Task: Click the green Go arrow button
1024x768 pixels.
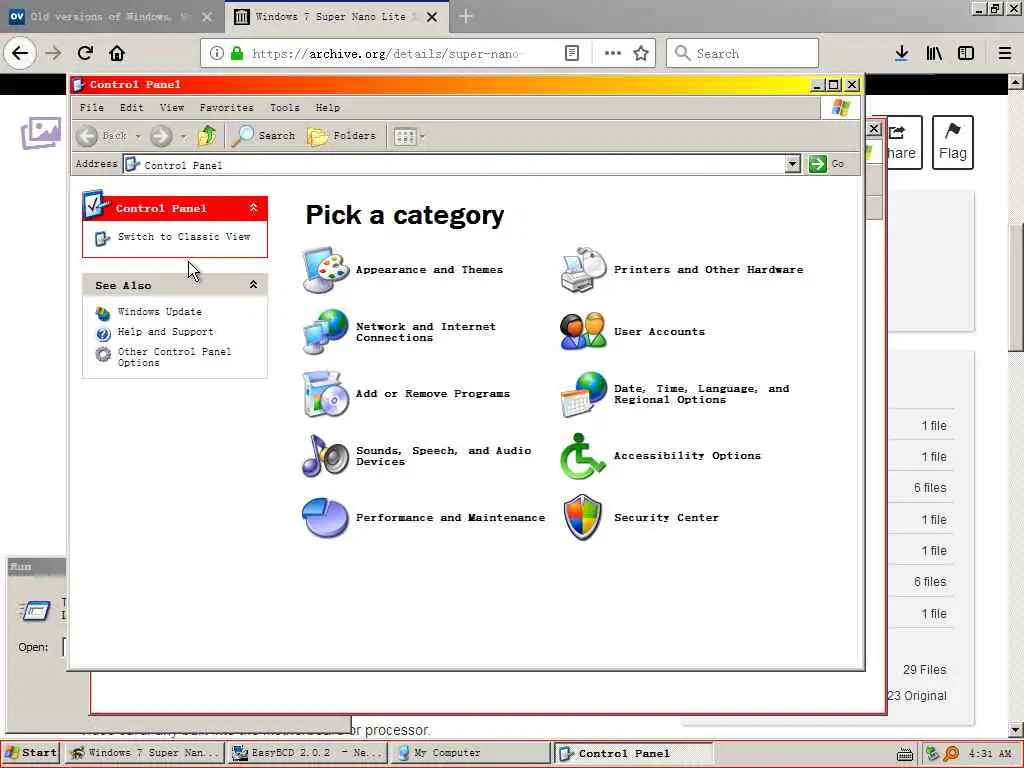Action: pyautogui.click(x=818, y=164)
